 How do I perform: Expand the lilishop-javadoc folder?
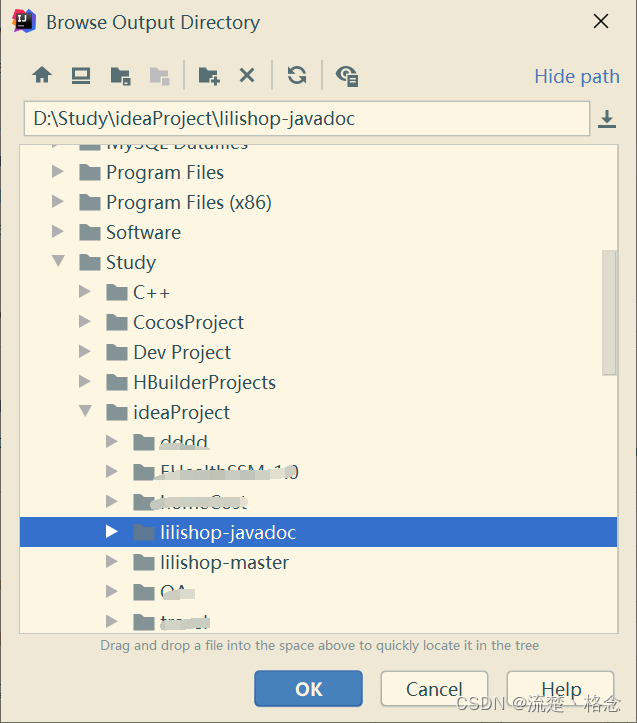112,532
